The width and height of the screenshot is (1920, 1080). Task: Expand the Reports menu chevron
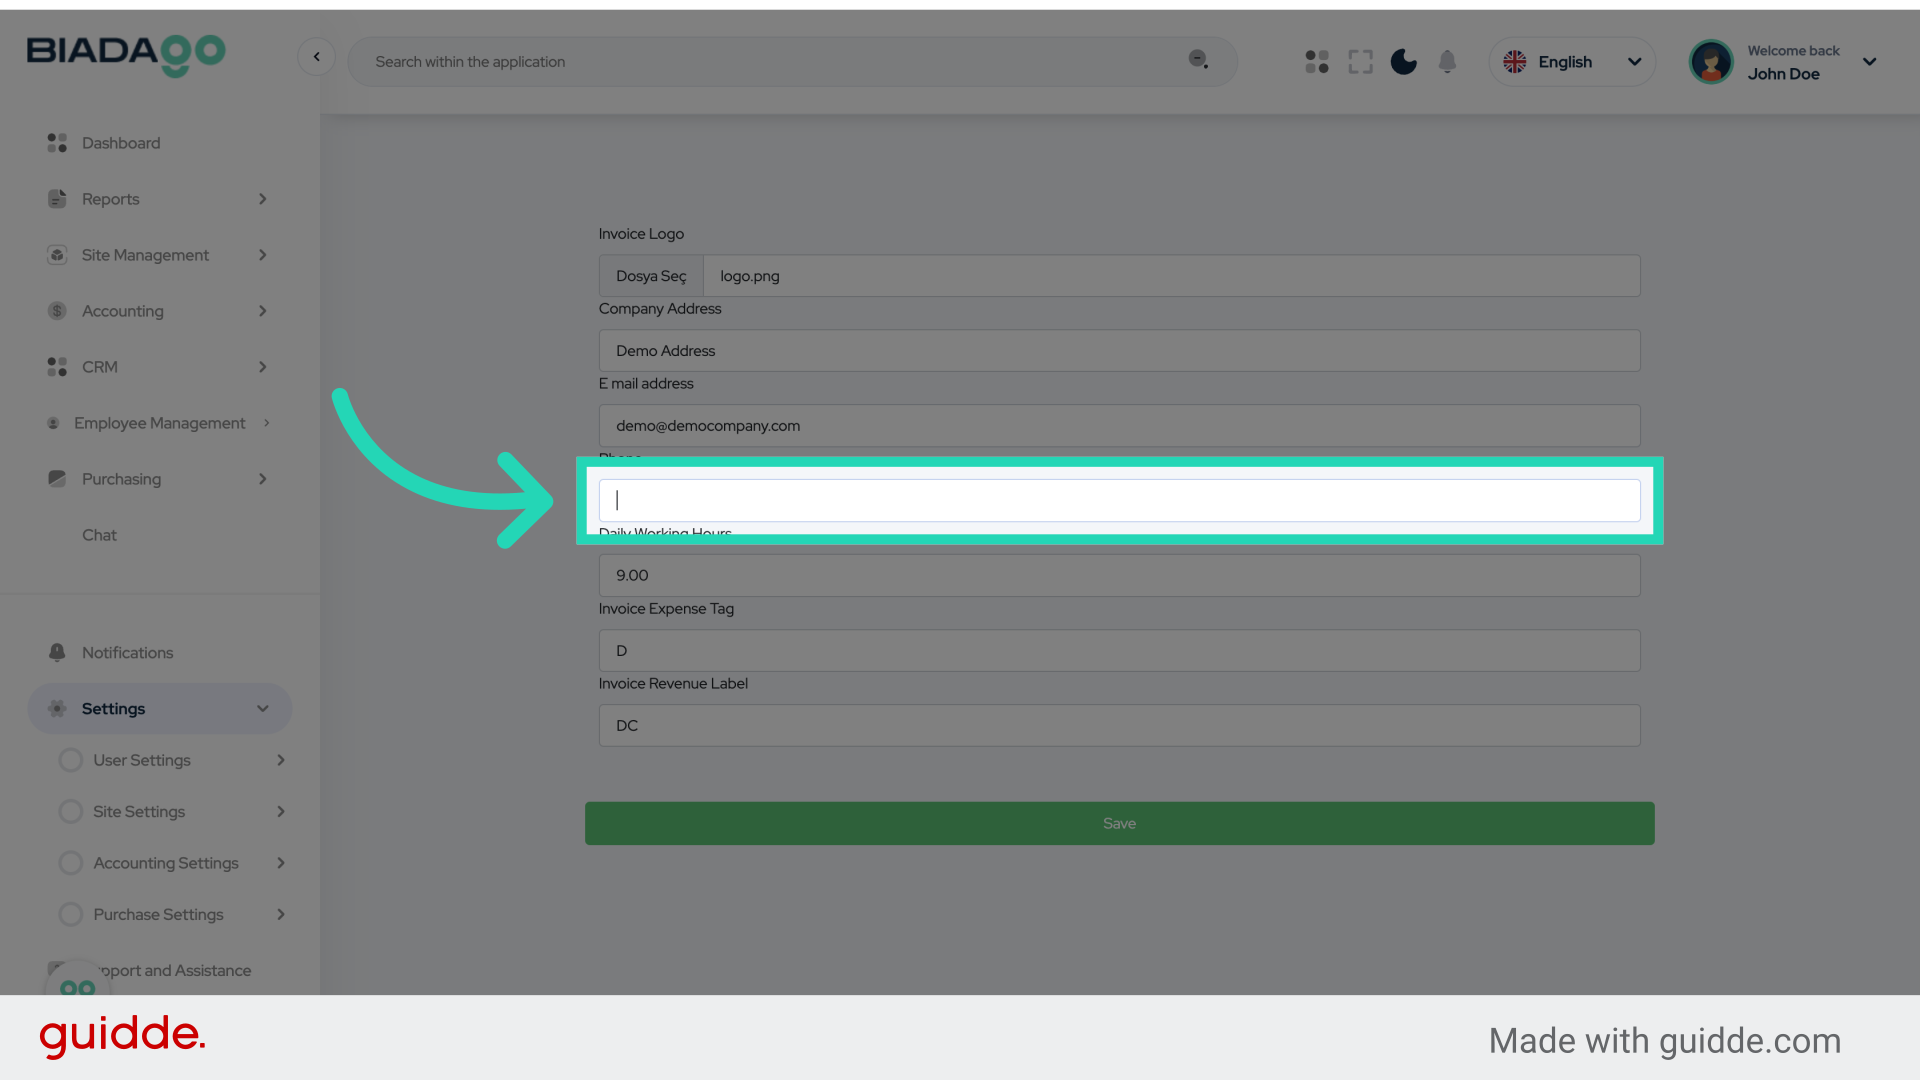coord(263,199)
